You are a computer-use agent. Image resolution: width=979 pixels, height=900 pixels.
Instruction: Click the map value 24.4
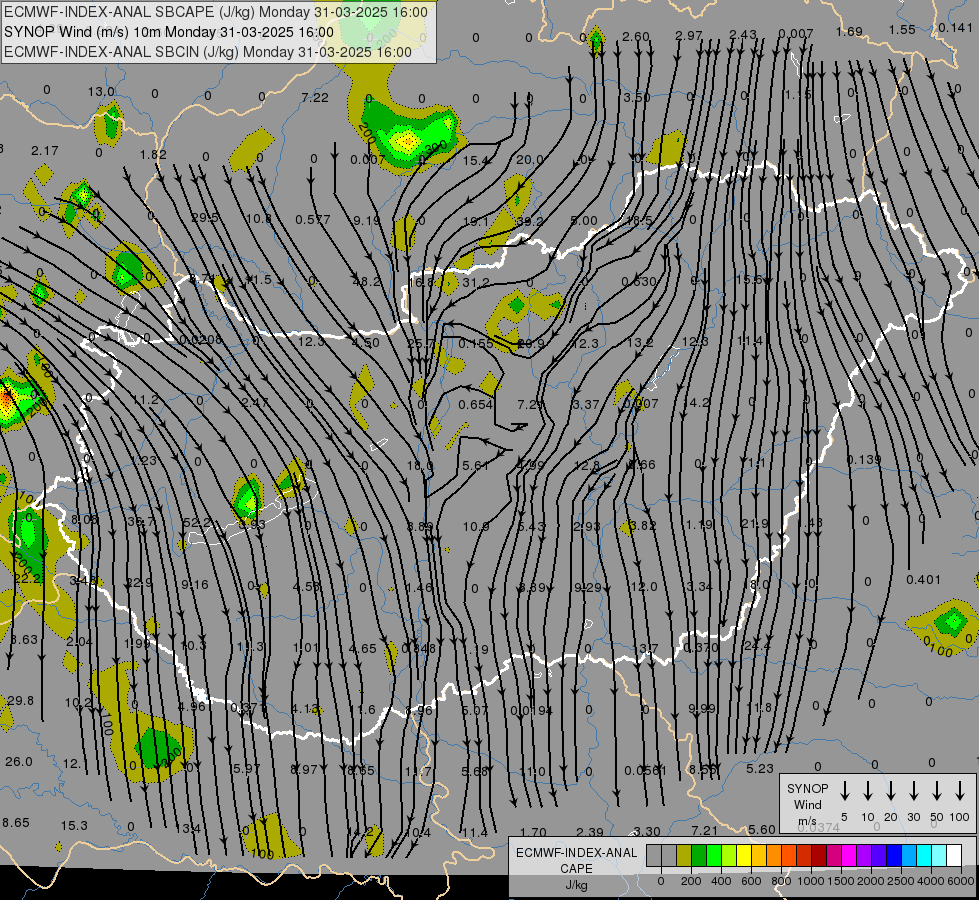[757, 645]
